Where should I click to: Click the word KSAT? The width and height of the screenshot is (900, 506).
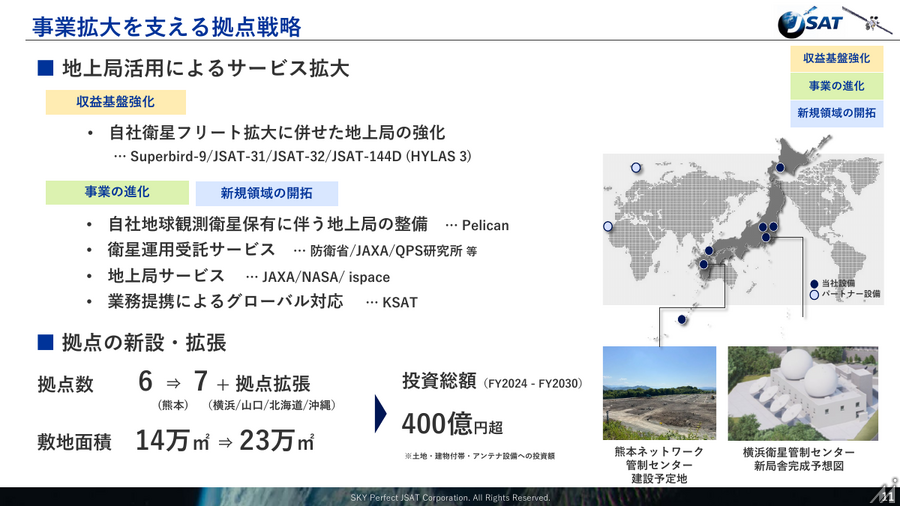(x=400, y=302)
